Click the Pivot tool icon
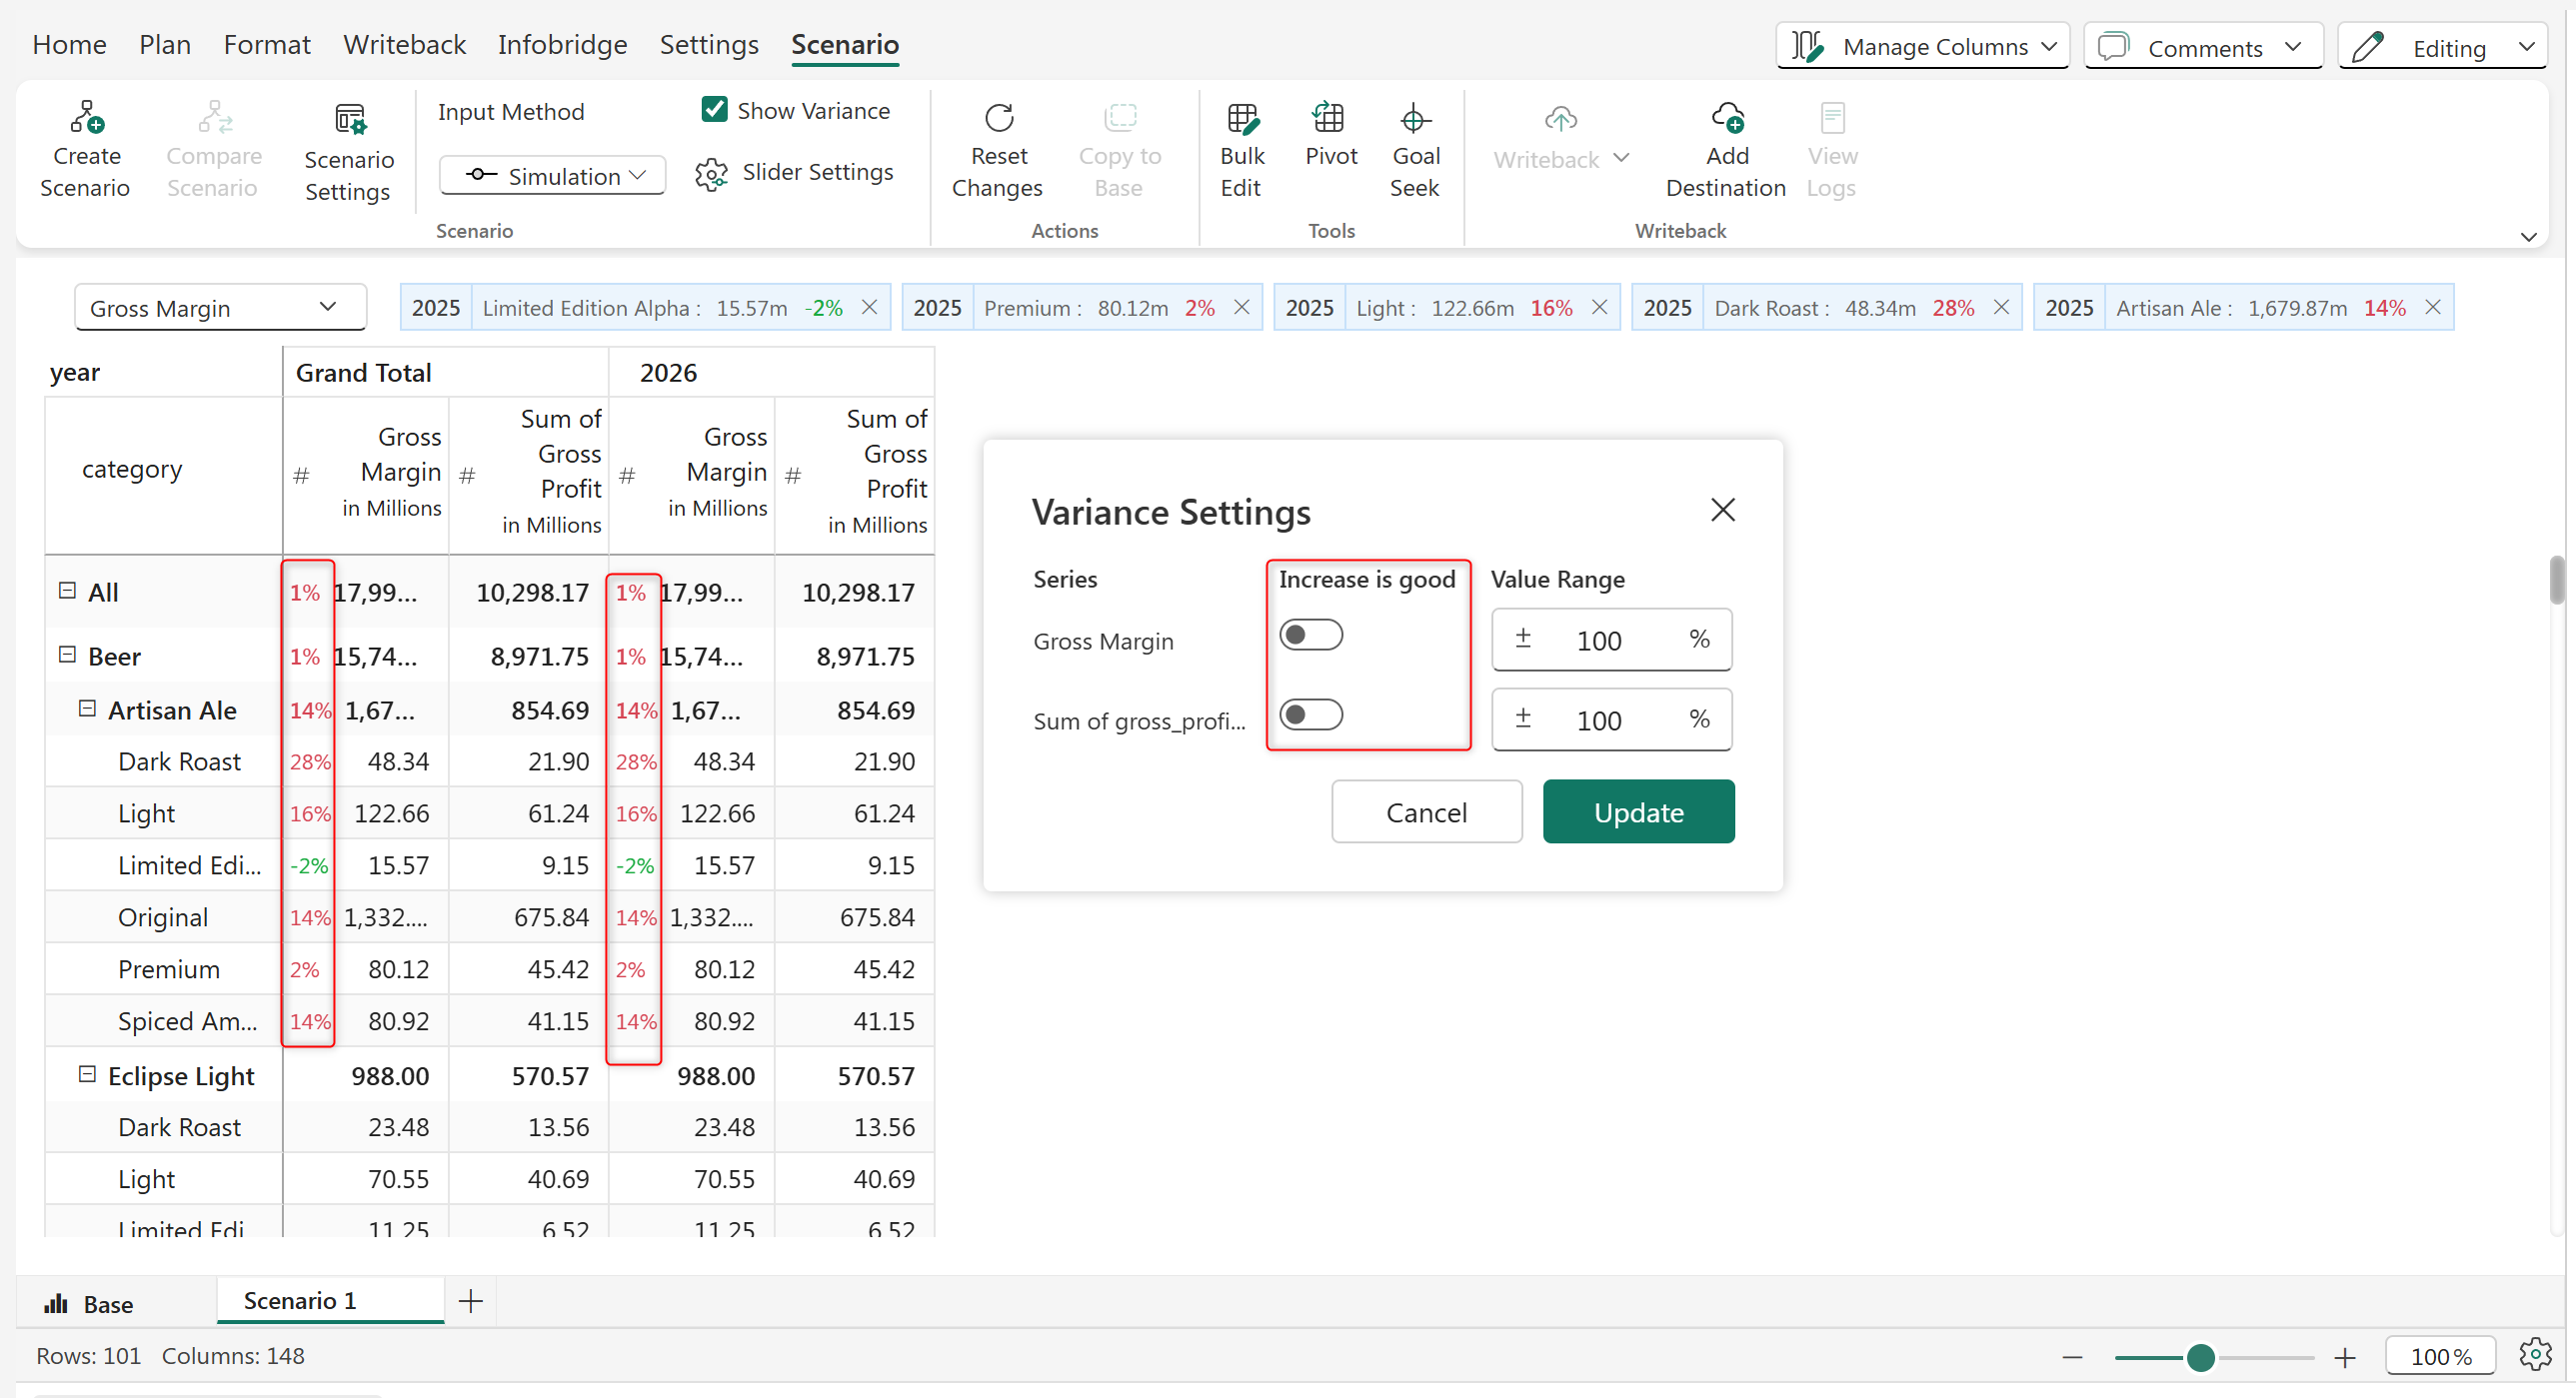Viewport: 2576px width, 1398px height. tap(1329, 119)
